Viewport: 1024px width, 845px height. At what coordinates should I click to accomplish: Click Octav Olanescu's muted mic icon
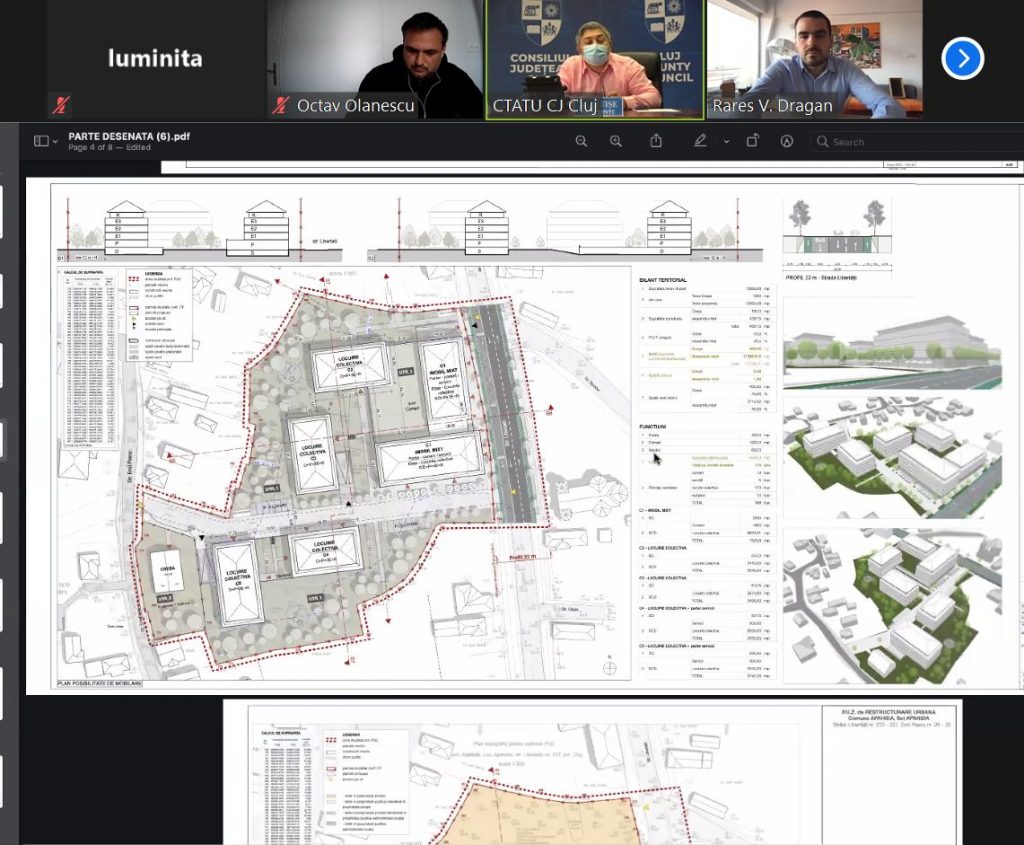(281, 105)
